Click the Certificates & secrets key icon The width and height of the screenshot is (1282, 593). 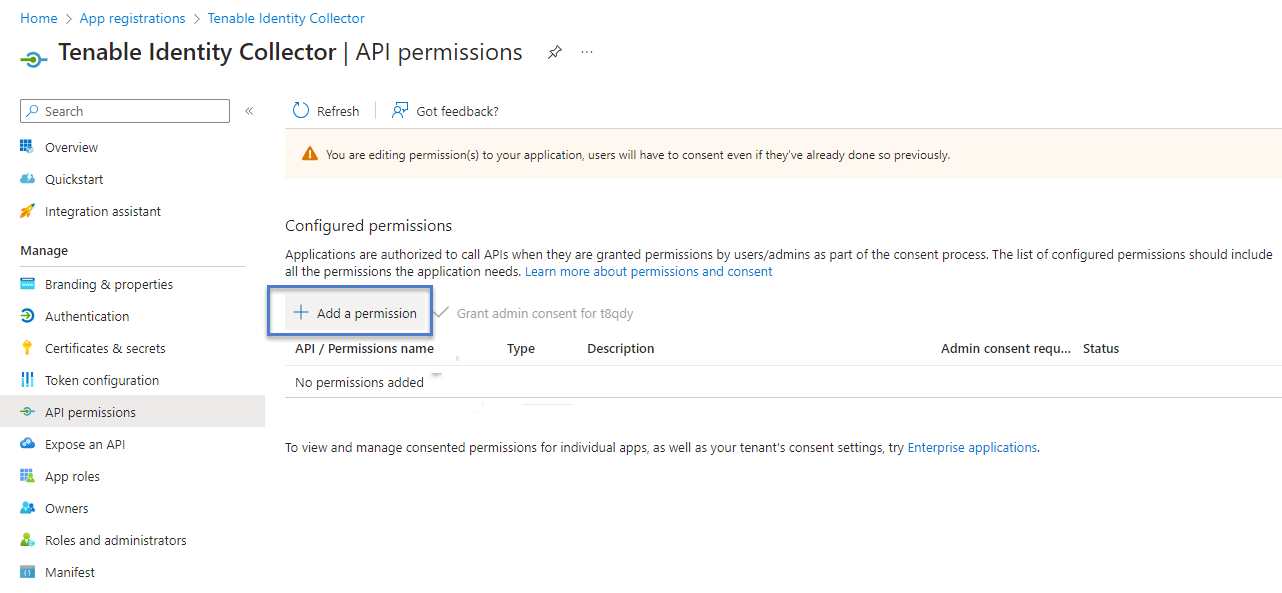[x=27, y=348]
